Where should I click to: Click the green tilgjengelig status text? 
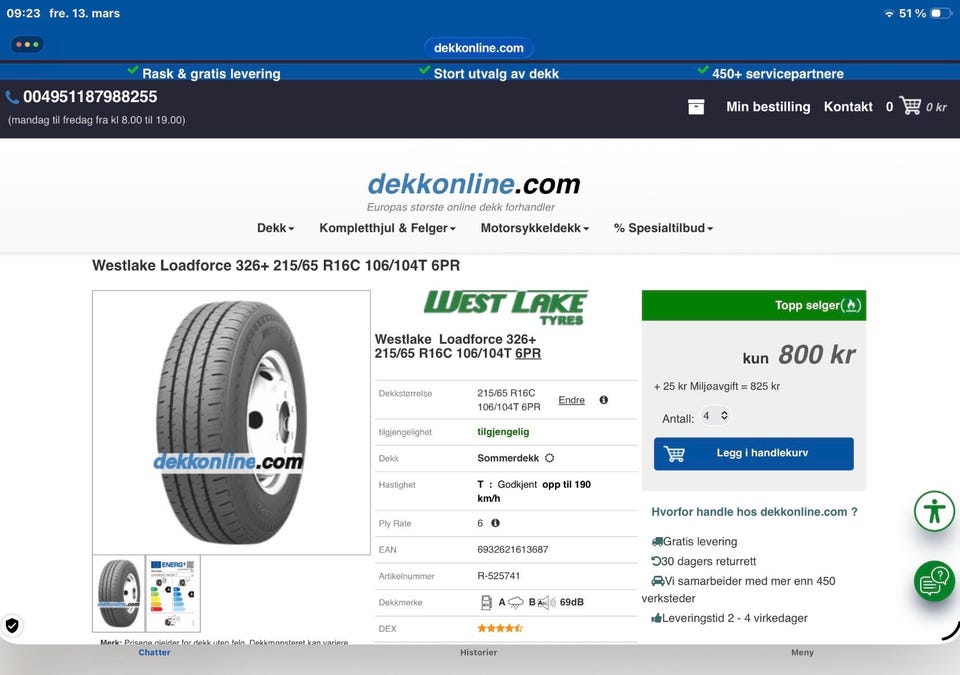tap(503, 432)
